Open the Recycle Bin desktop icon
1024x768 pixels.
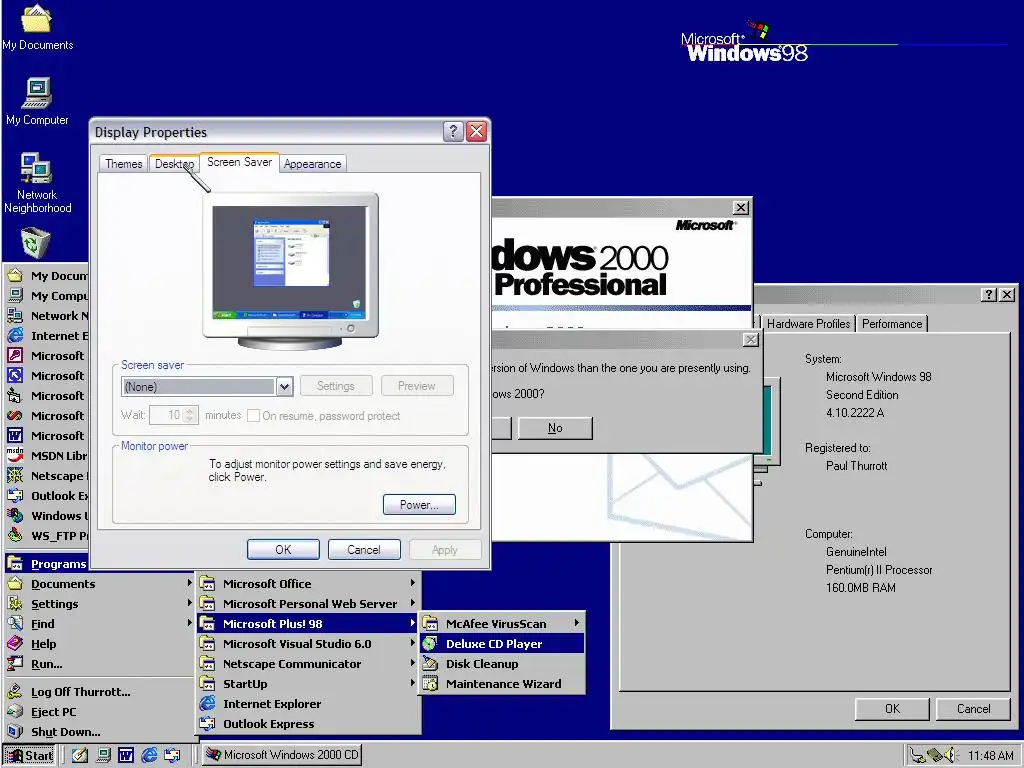point(35,243)
